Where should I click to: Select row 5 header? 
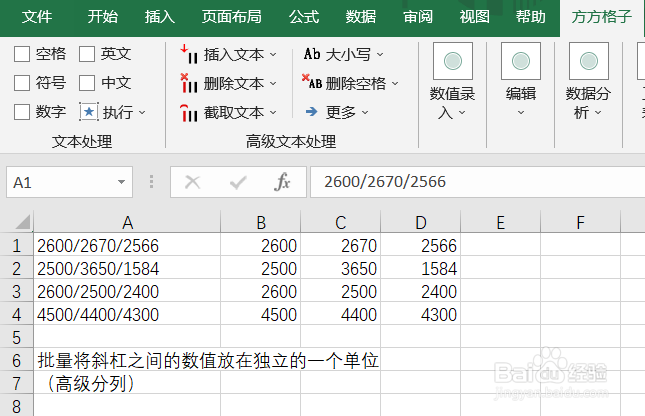(x=16, y=337)
